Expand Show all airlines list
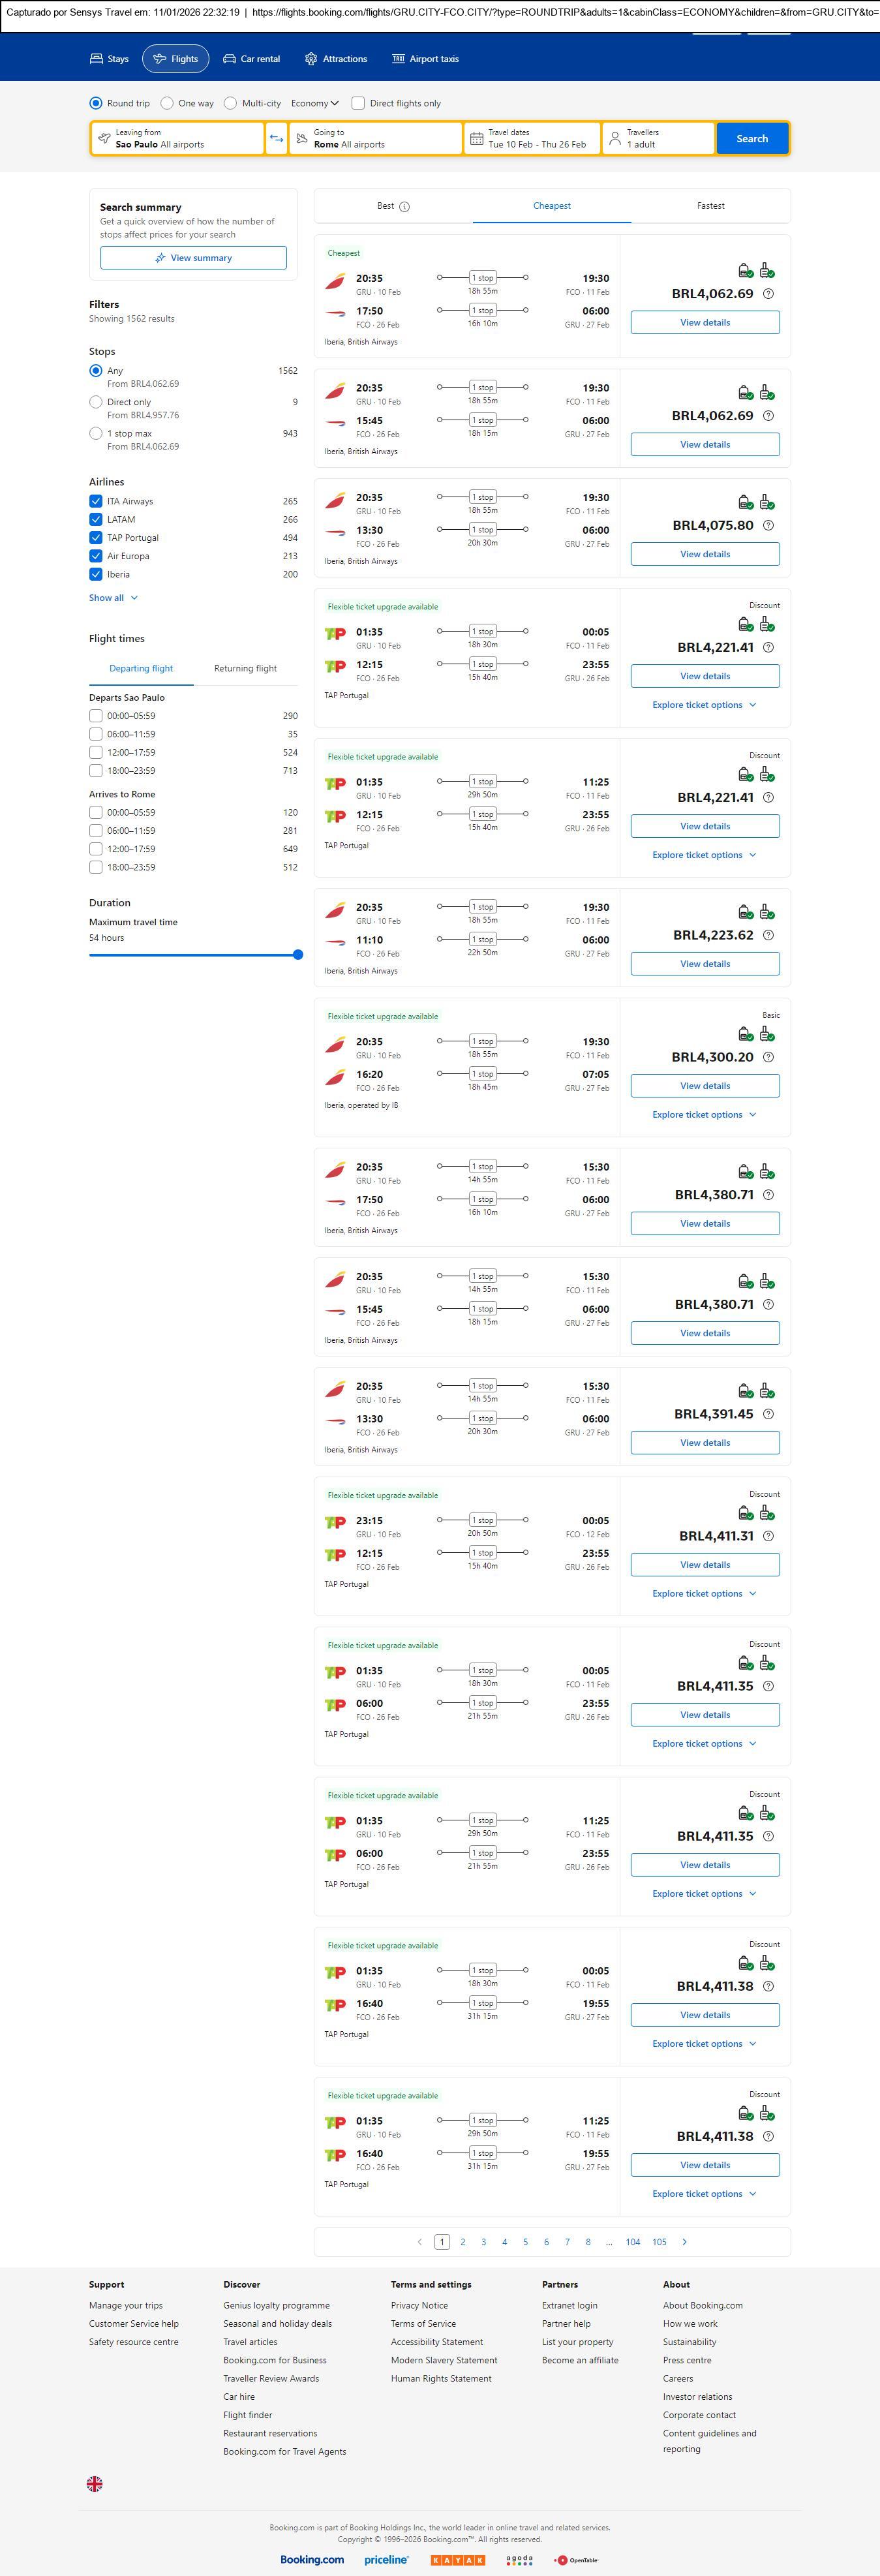The image size is (880, 2576). point(113,598)
